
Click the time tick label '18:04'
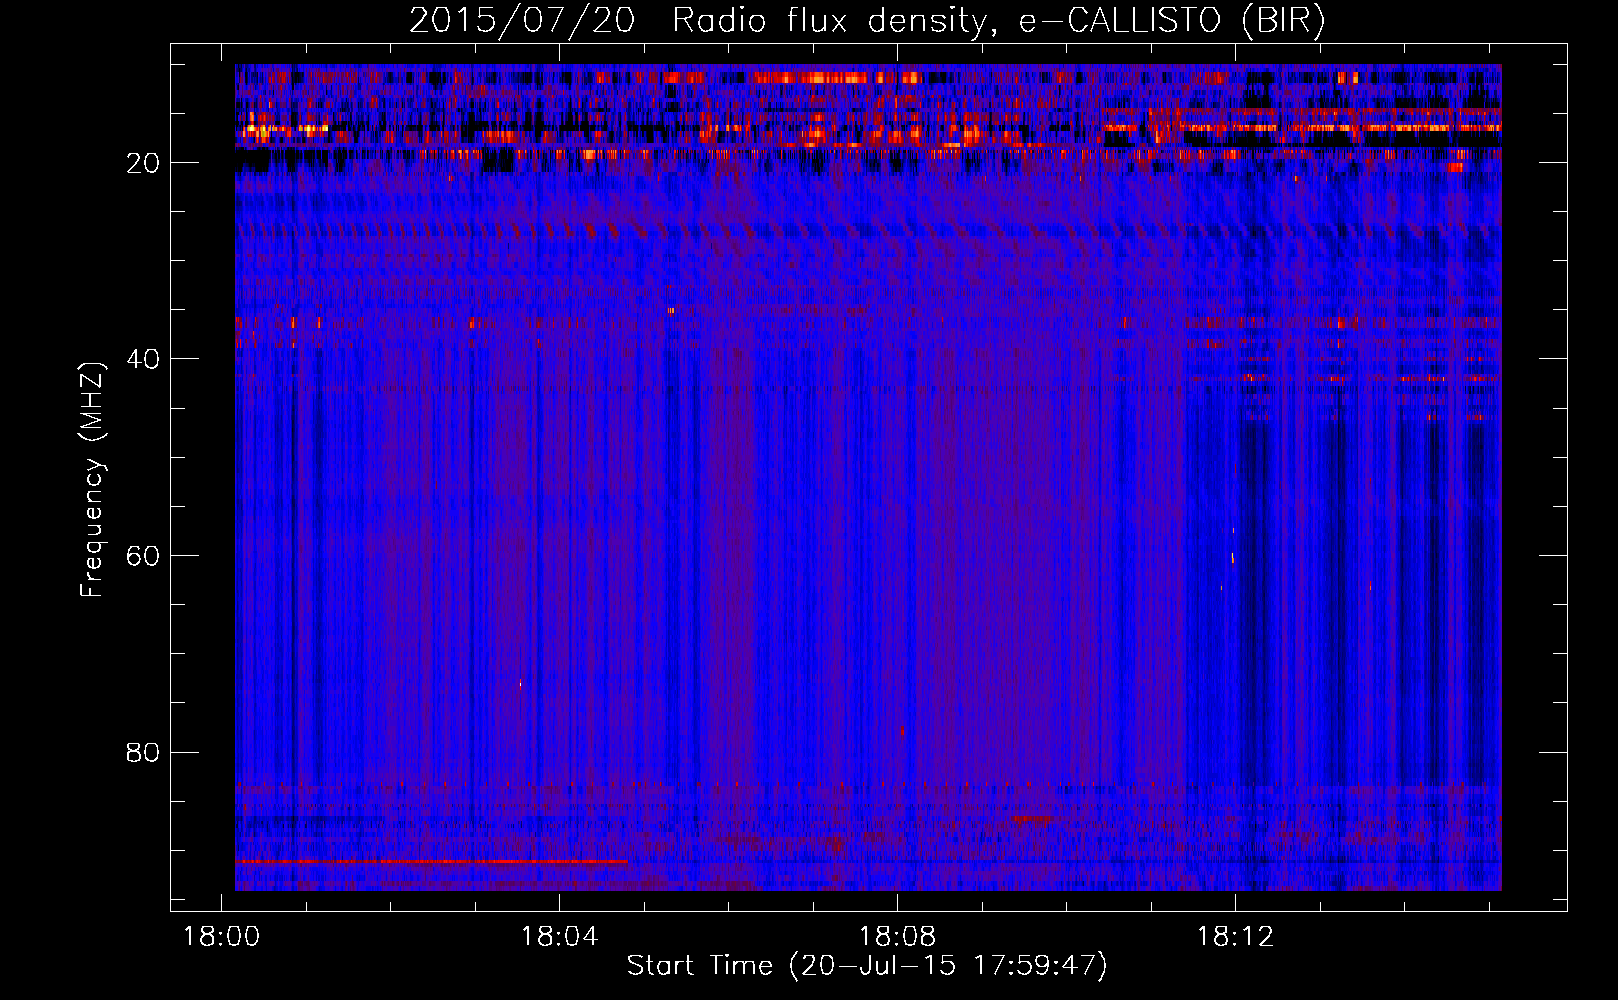tap(559, 937)
